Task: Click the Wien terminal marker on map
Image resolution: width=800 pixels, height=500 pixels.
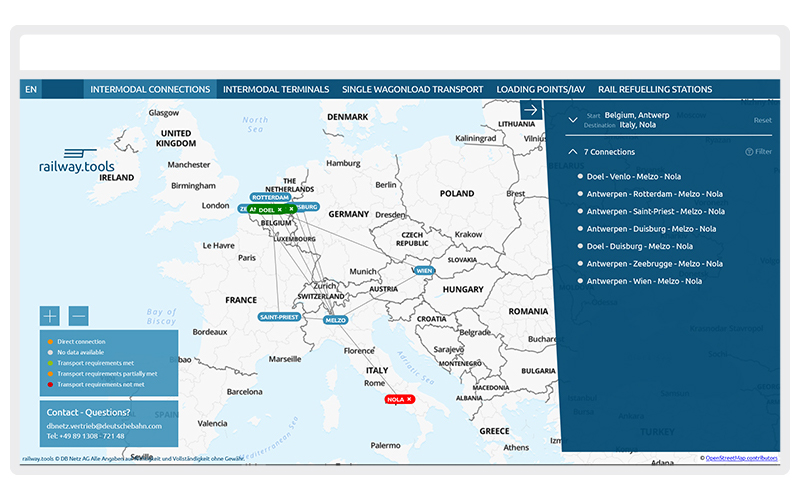Action: pos(424,270)
